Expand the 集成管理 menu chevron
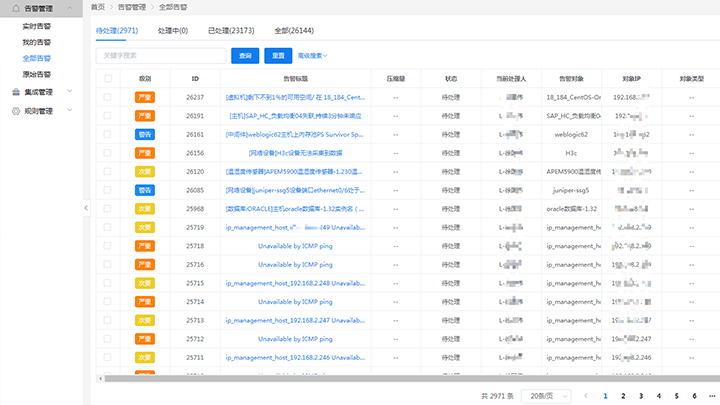This screenshot has width=720, height=405. (69, 92)
